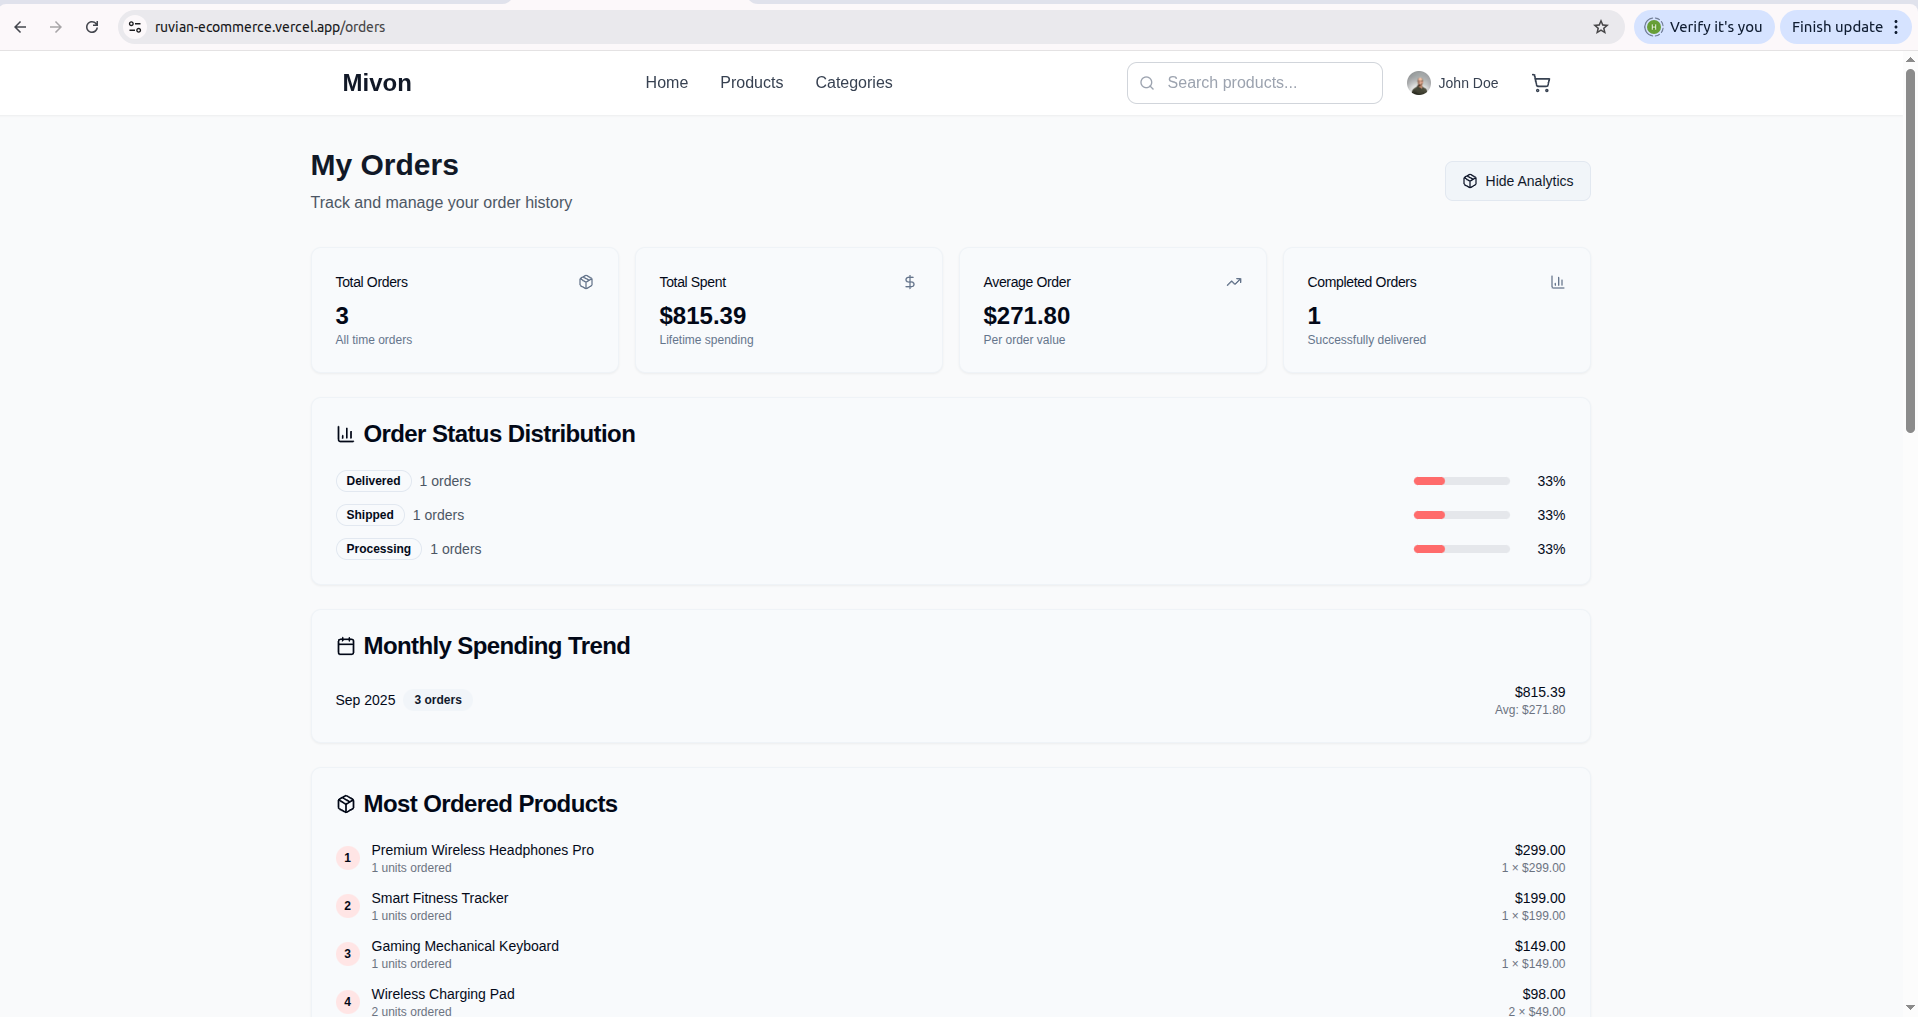This screenshot has width=1918, height=1017.
Task: Click rank badge 2 for Smart Fitness Tracker
Action: click(x=348, y=906)
